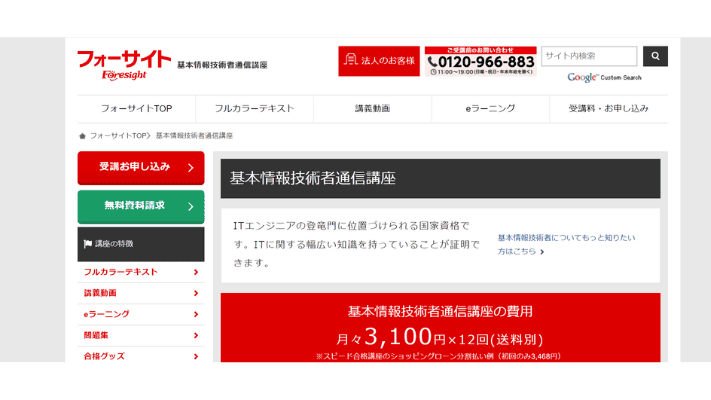This screenshot has width=711, height=400.
Task: Click the Google Custom Search logo
Action: (x=604, y=78)
